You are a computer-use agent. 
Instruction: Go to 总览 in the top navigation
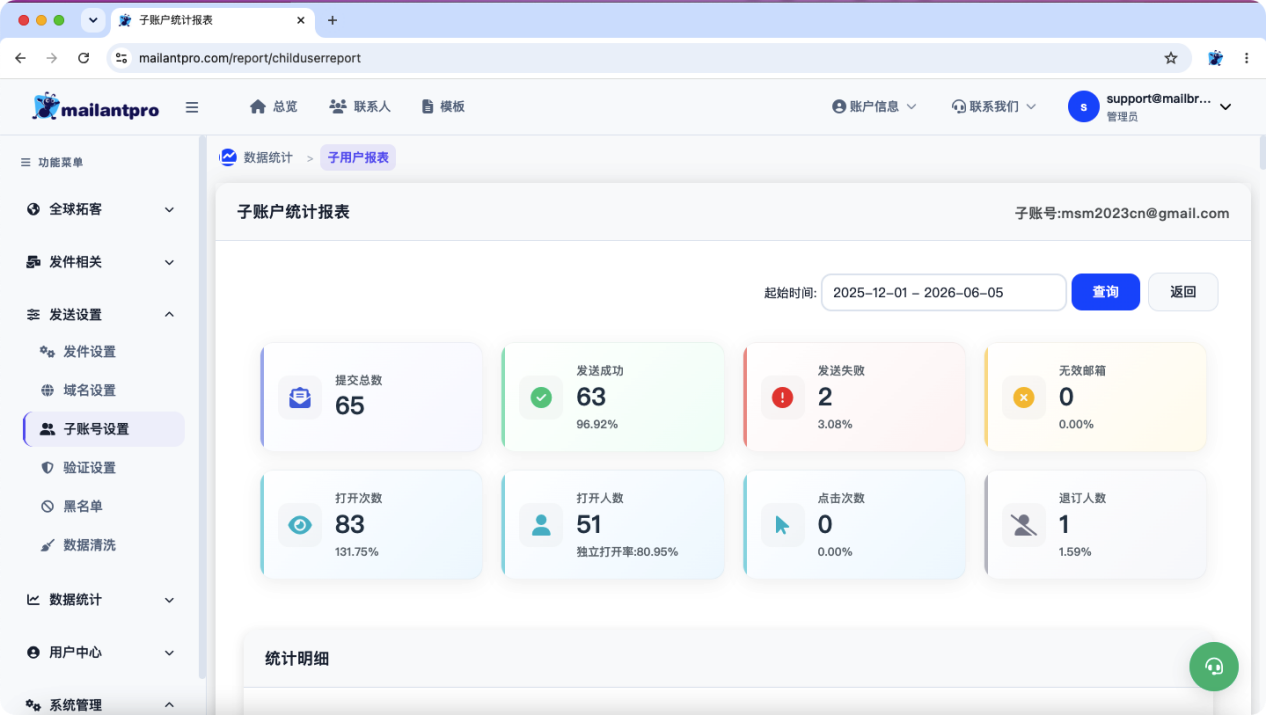click(x=273, y=106)
